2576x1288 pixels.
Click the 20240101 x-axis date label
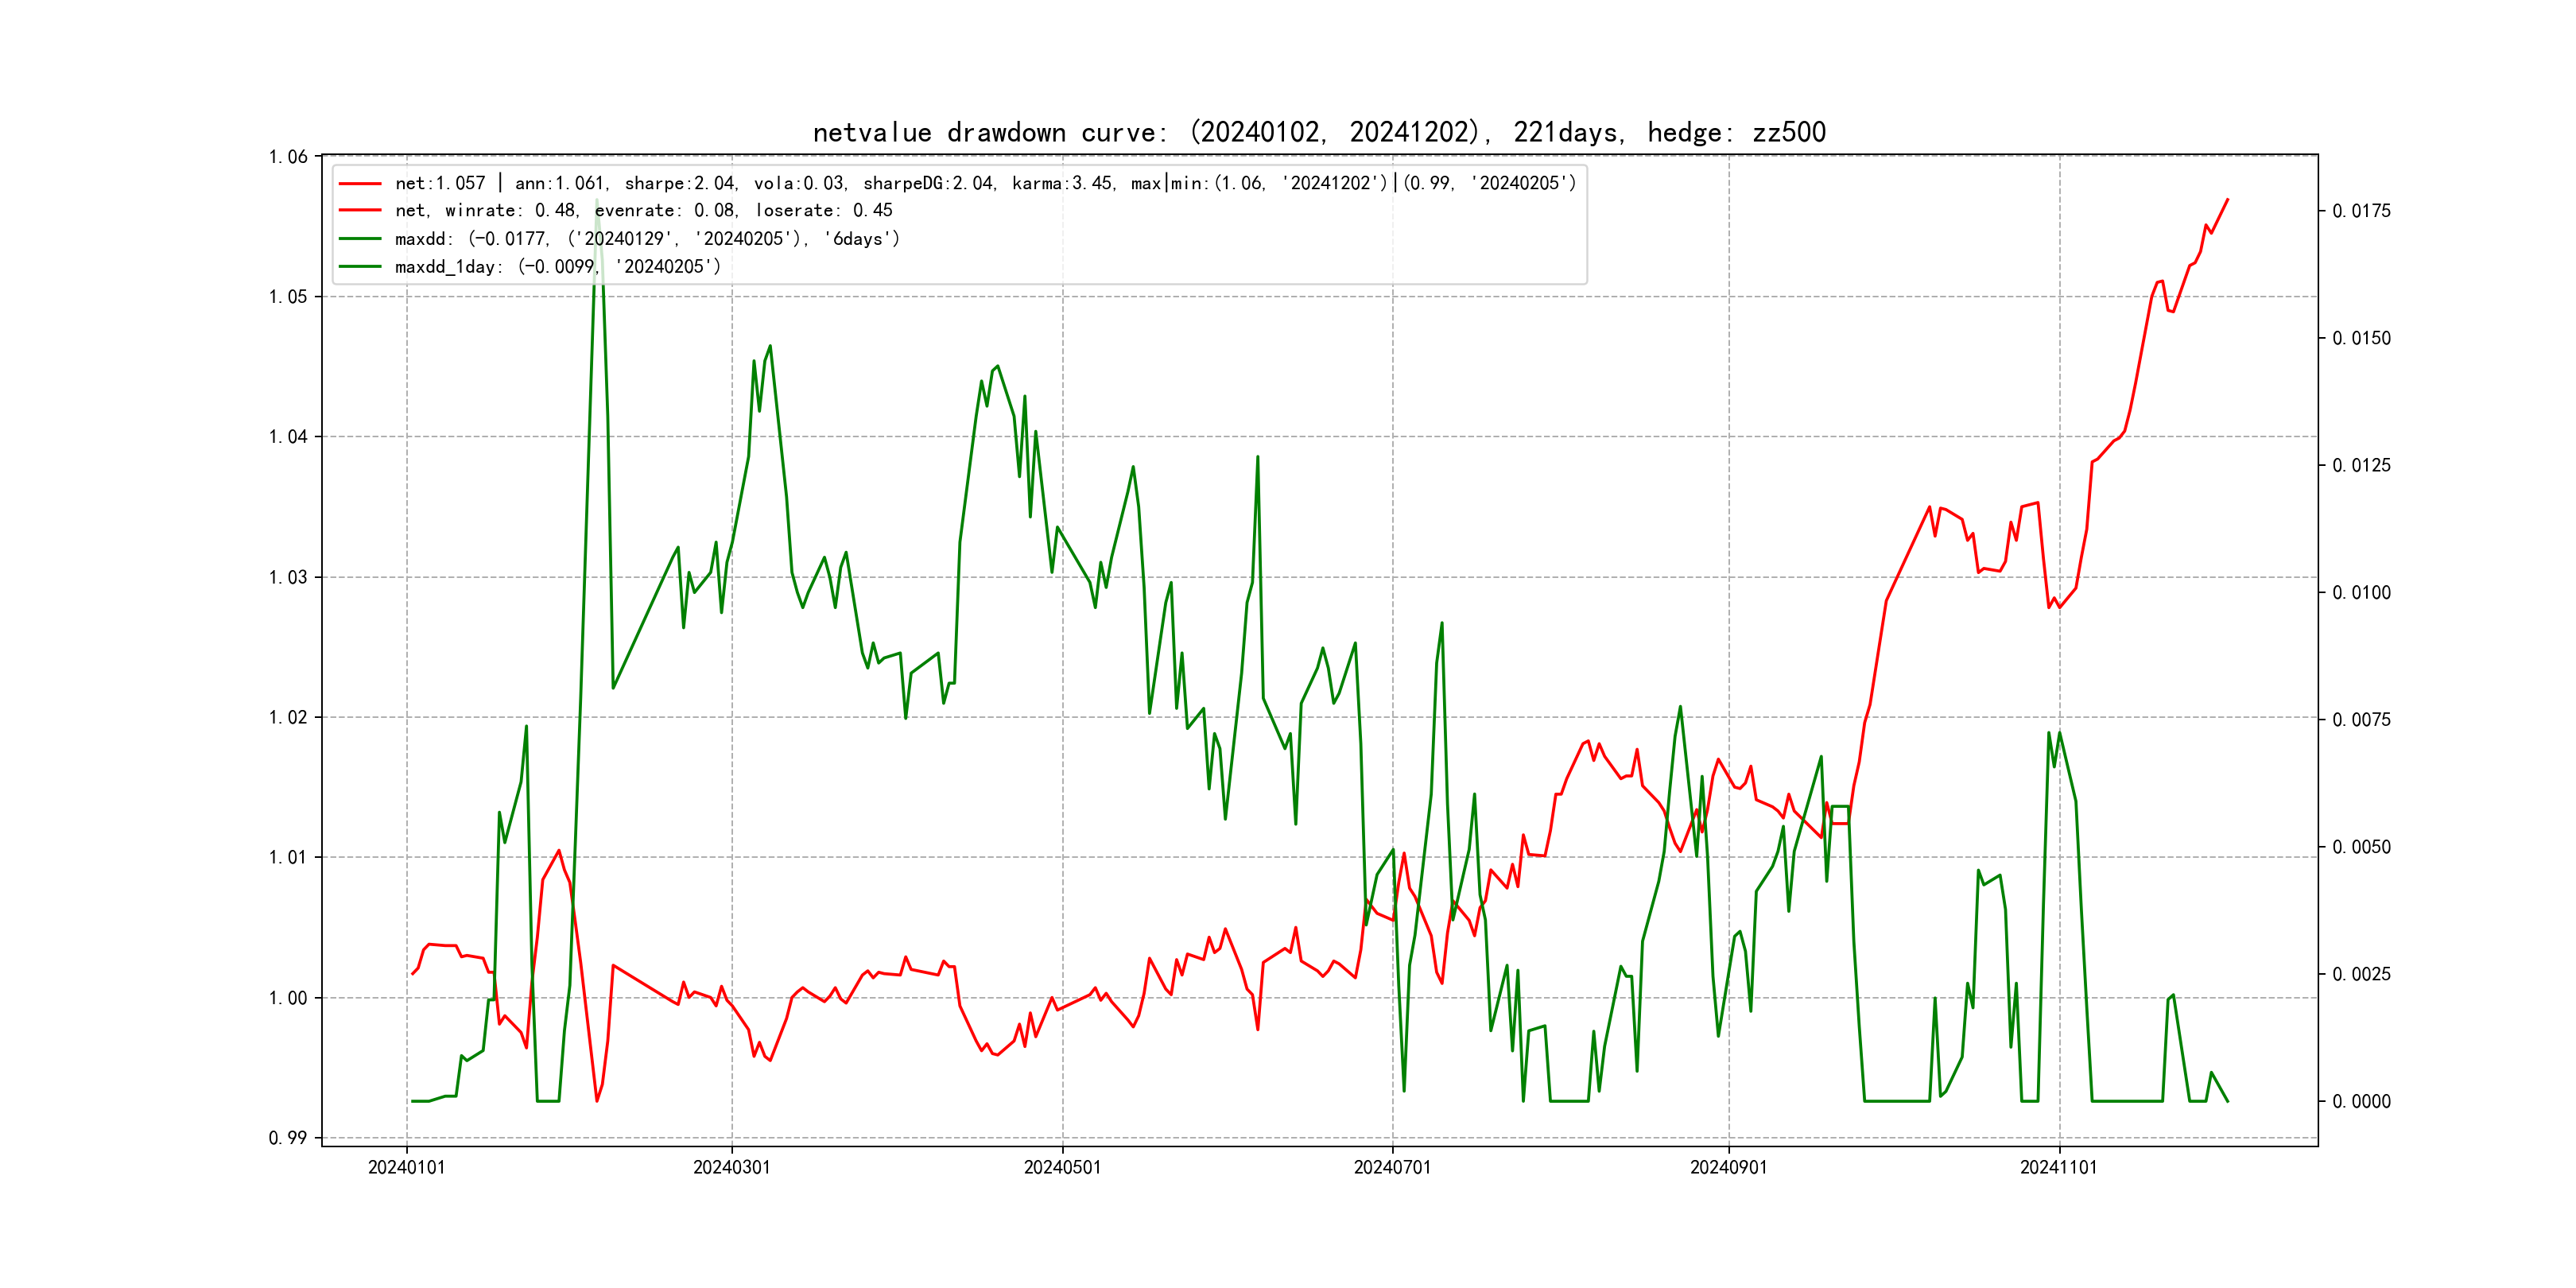406,1168
